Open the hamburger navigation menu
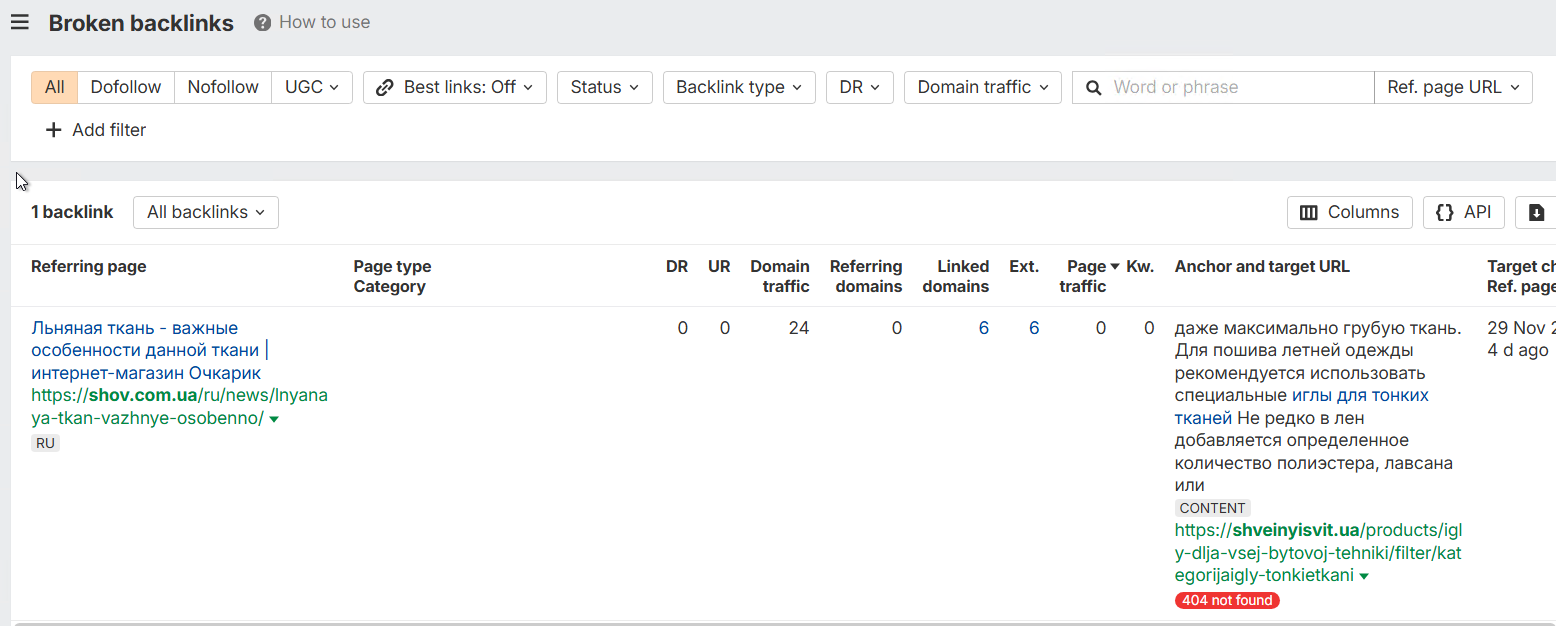Viewport: 1556px width, 626px height. 20,23
